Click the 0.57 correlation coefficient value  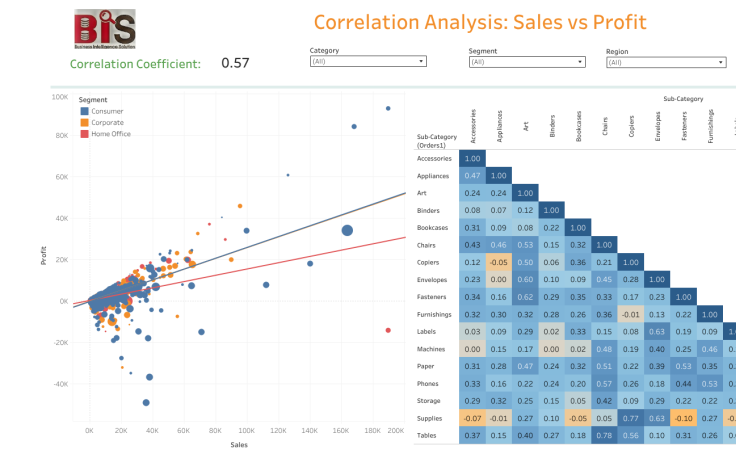(235, 63)
